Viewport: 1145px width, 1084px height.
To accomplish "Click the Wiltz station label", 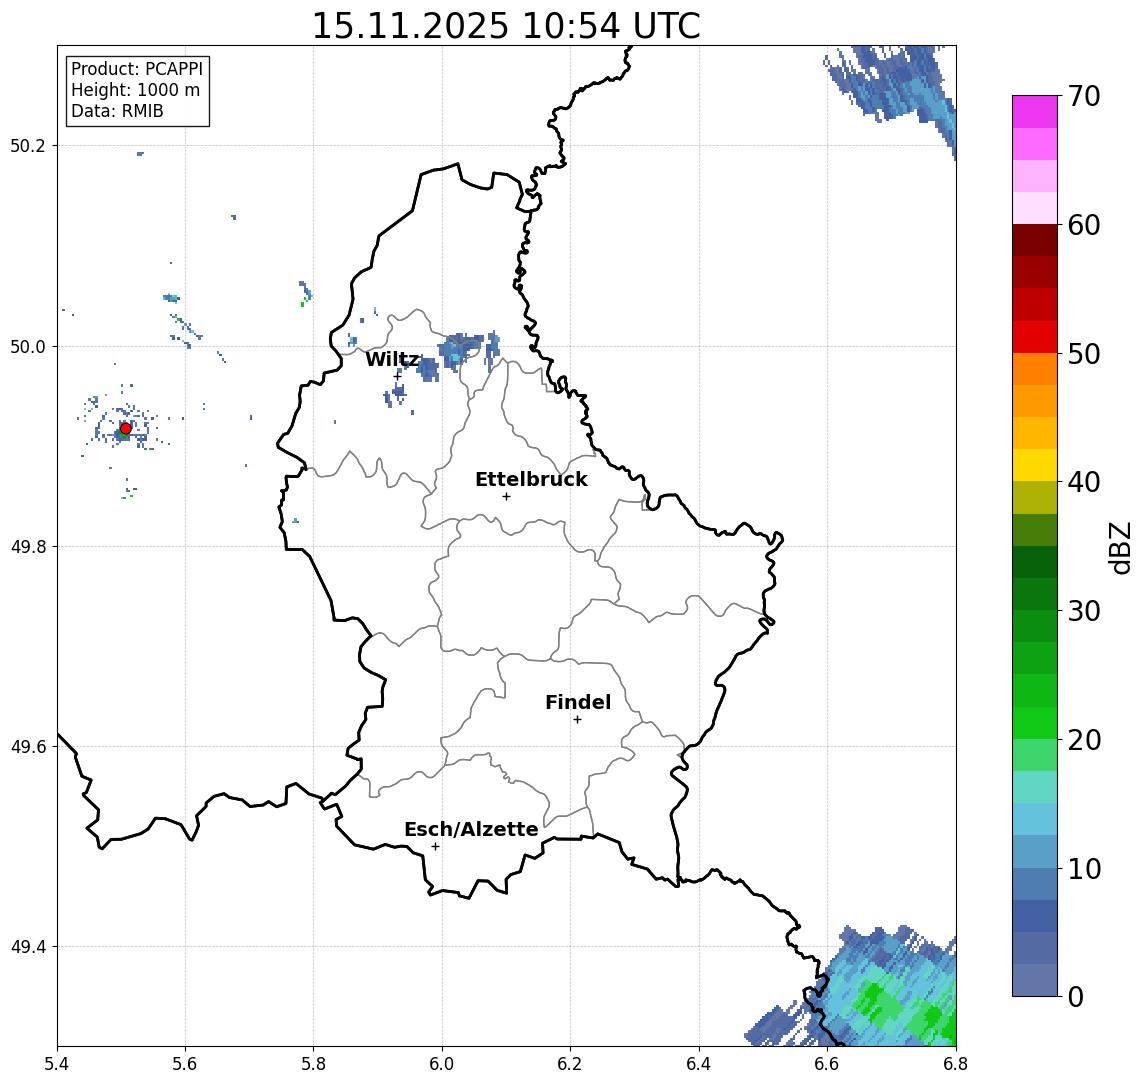I will (392, 359).
